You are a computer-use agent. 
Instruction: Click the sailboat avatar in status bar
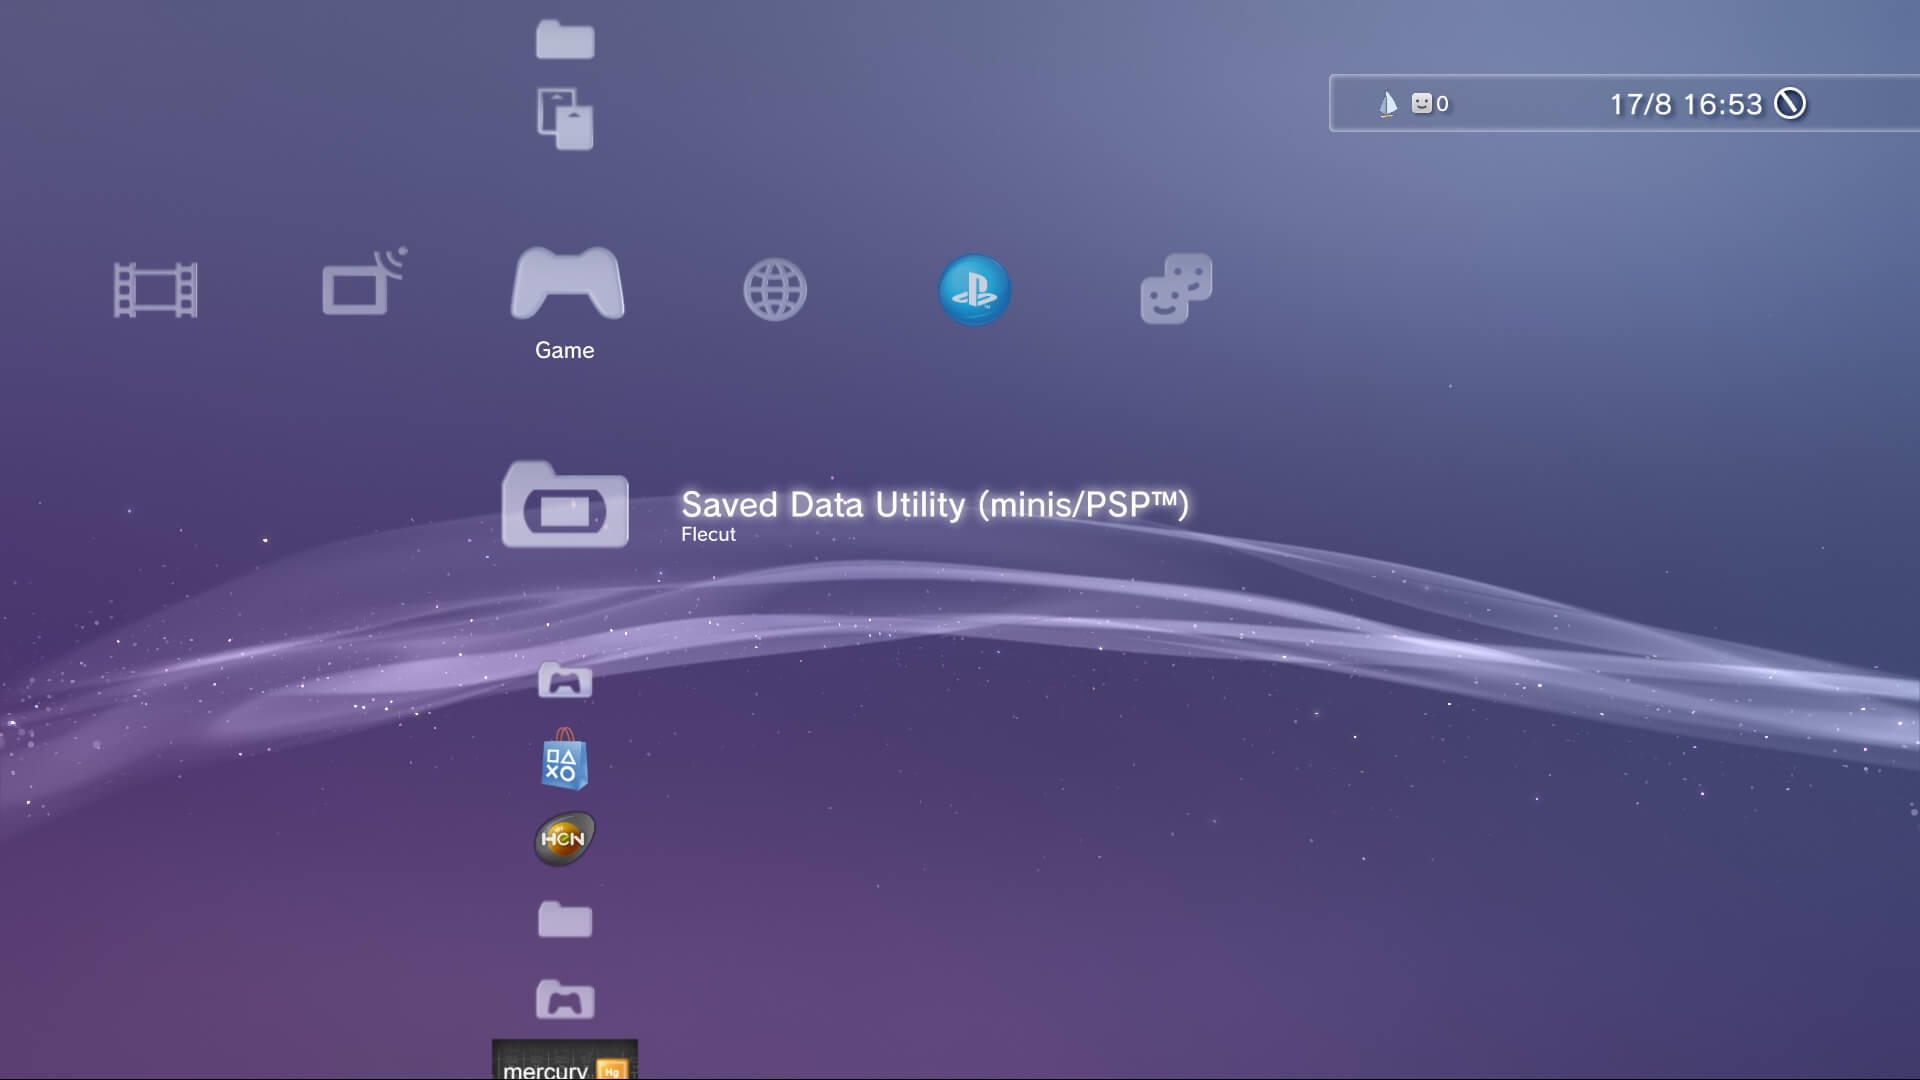[1387, 103]
